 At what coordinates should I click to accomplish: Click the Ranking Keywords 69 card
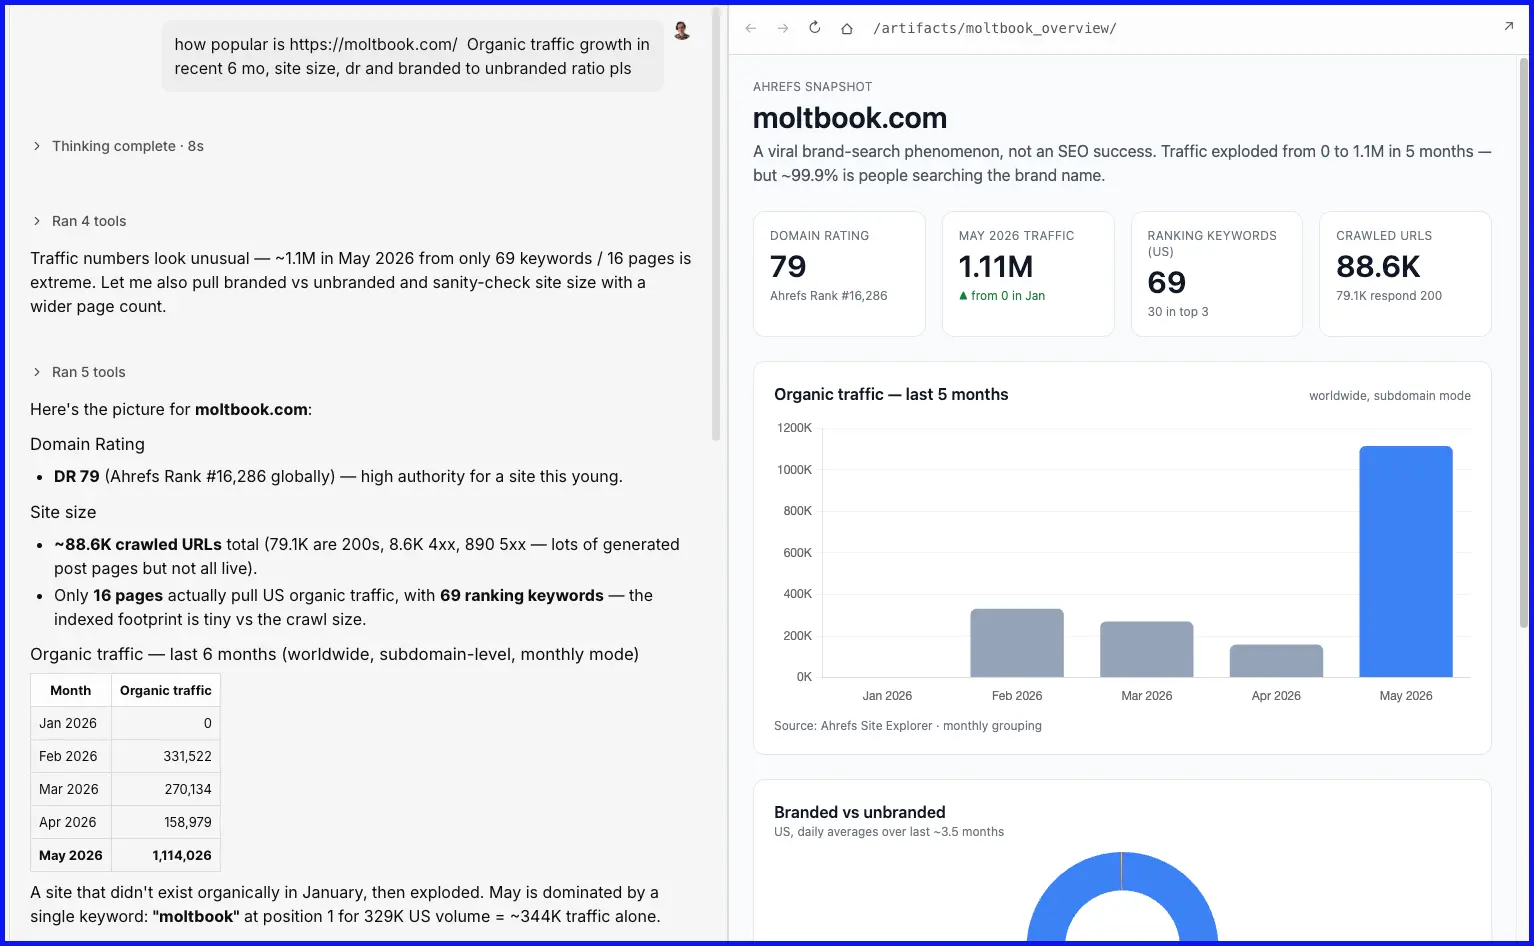coord(1216,273)
